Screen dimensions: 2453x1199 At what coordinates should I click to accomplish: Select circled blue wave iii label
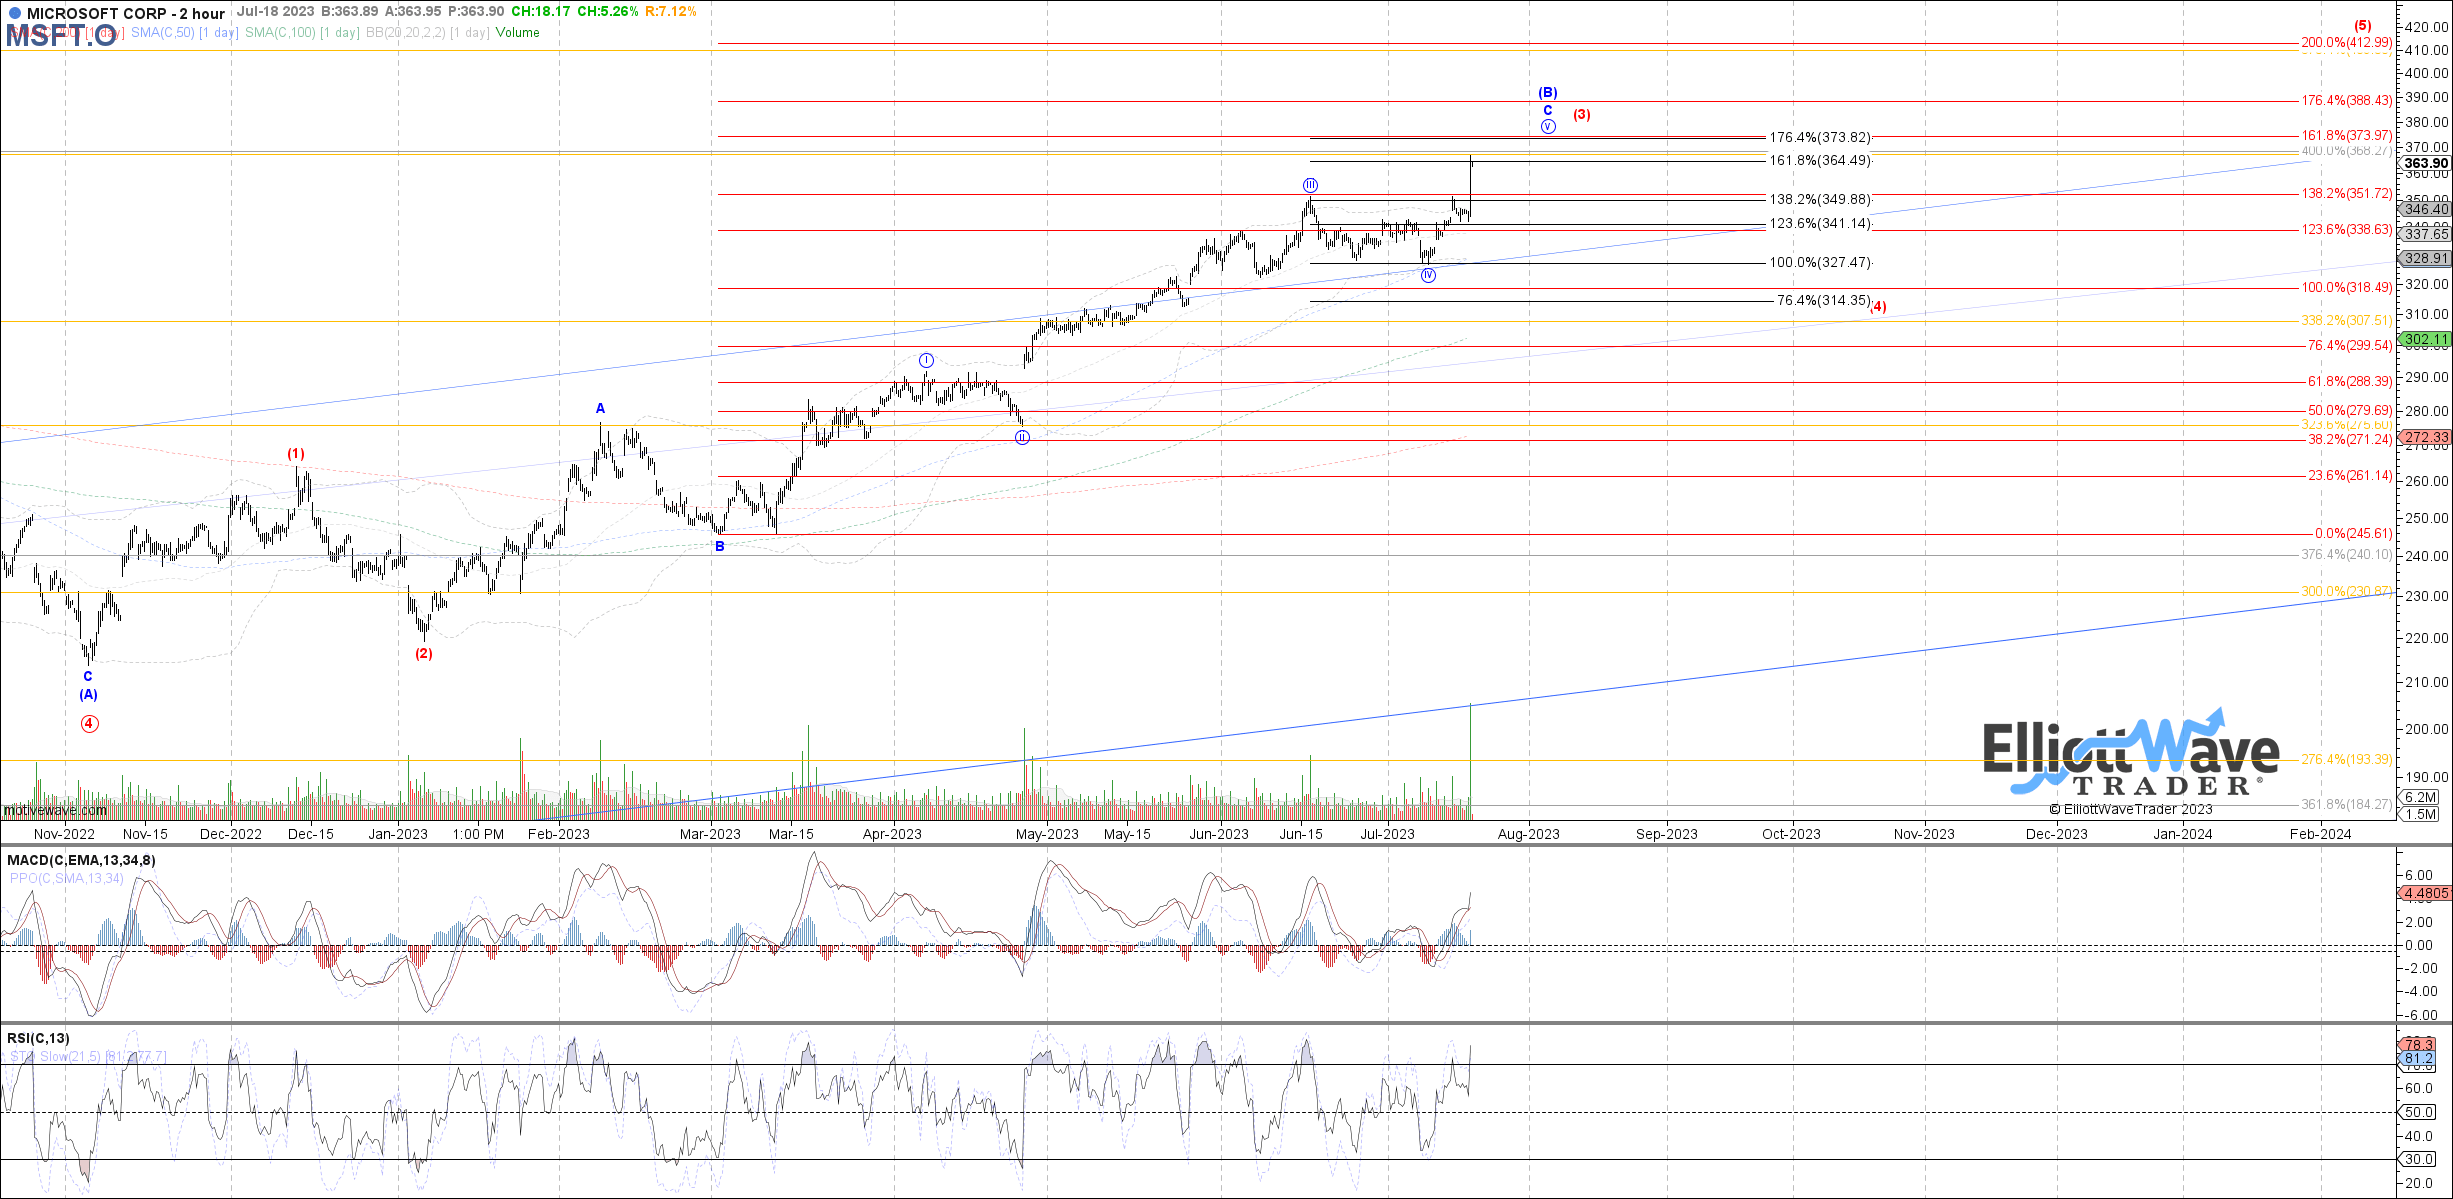(1310, 185)
